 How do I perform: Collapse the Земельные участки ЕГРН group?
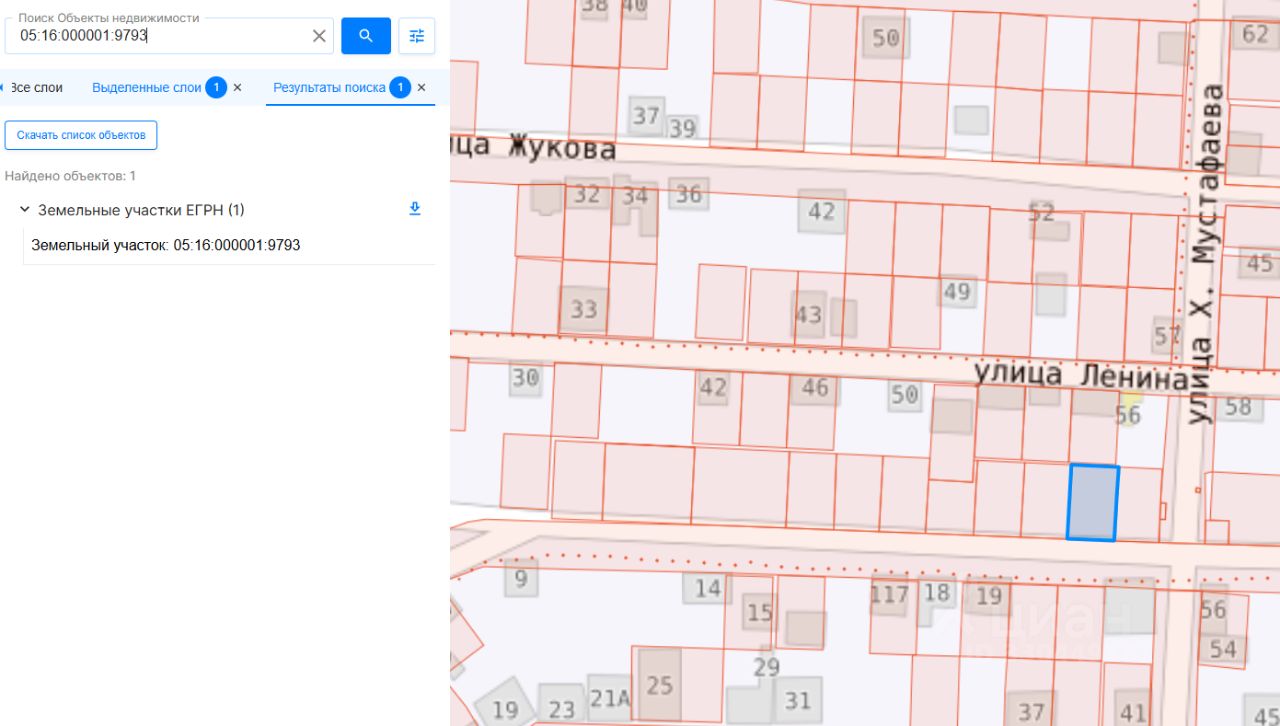pos(25,210)
